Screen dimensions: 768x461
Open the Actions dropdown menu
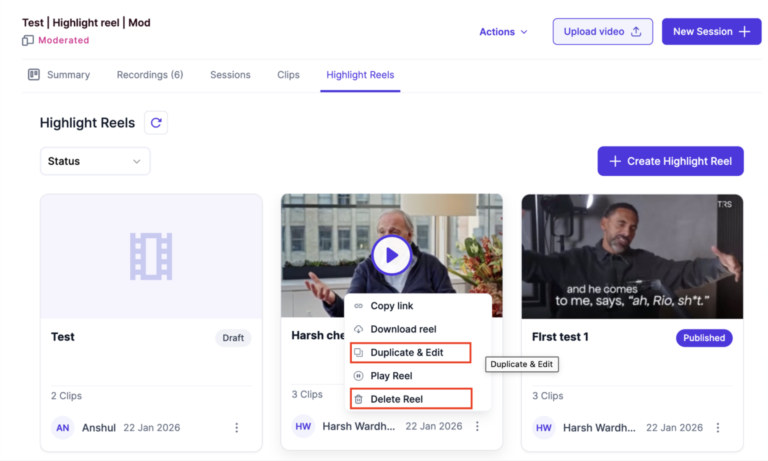(503, 32)
